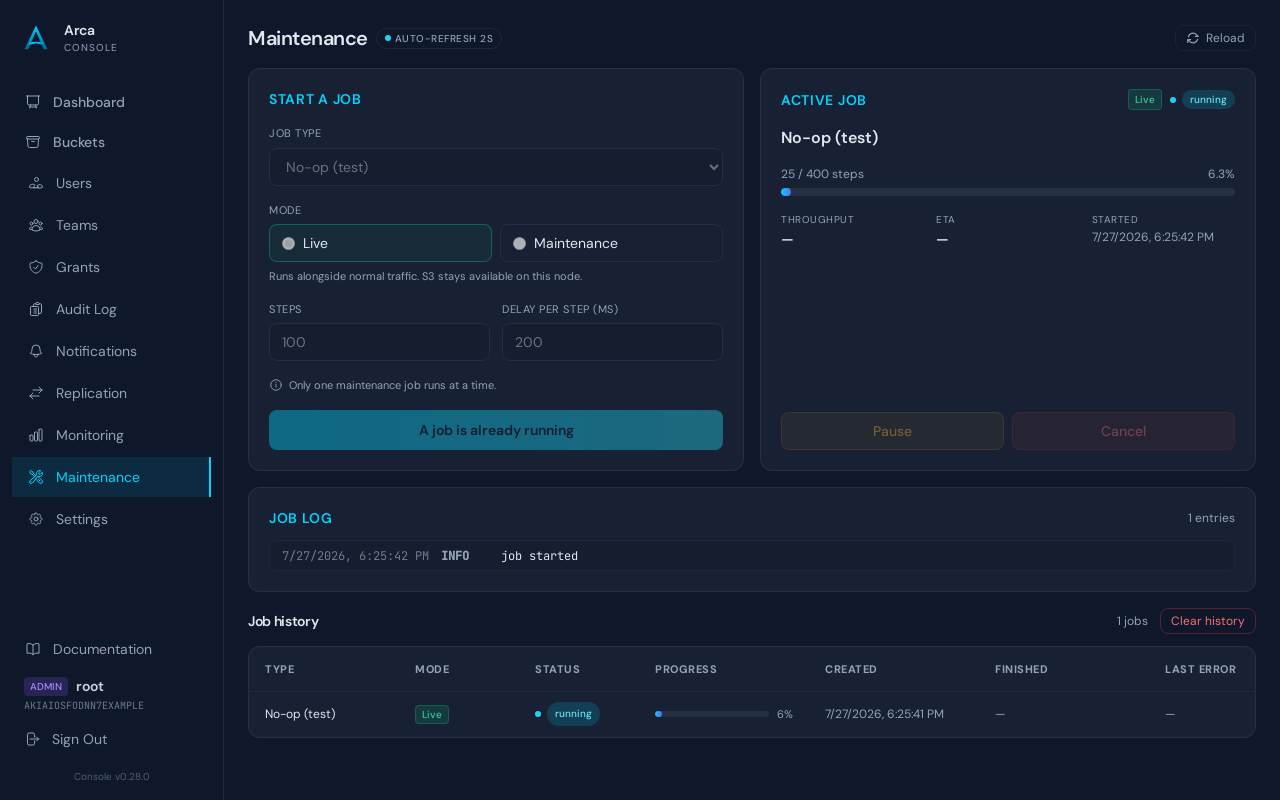1280x800 pixels.
Task: Open the Grants page
Action: pyautogui.click(x=111, y=267)
